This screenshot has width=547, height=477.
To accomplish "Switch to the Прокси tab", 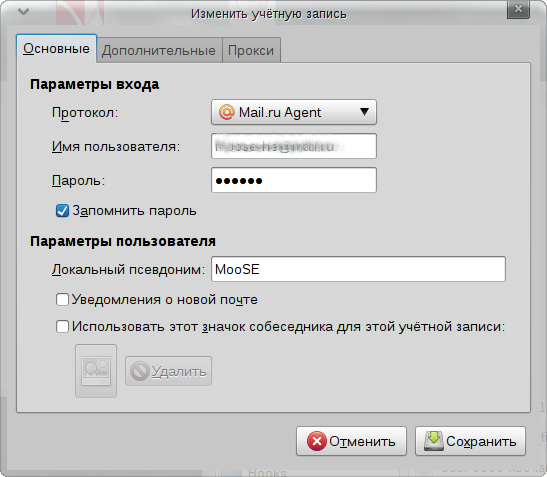I will pos(251,50).
